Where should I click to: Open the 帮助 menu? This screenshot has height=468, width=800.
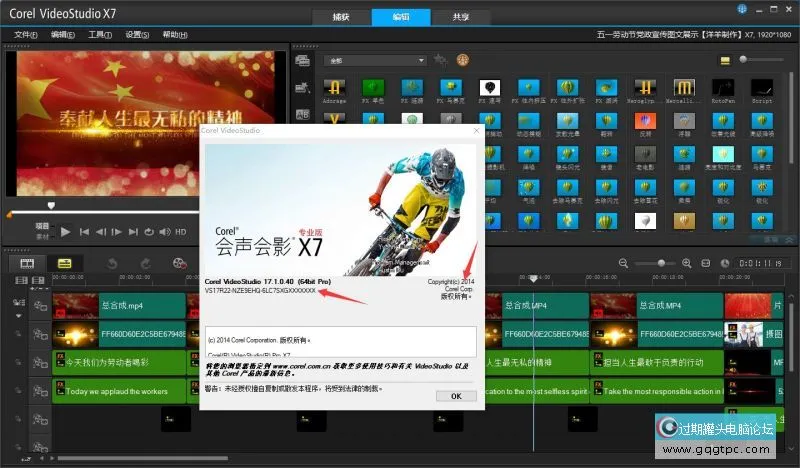(x=174, y=35)
